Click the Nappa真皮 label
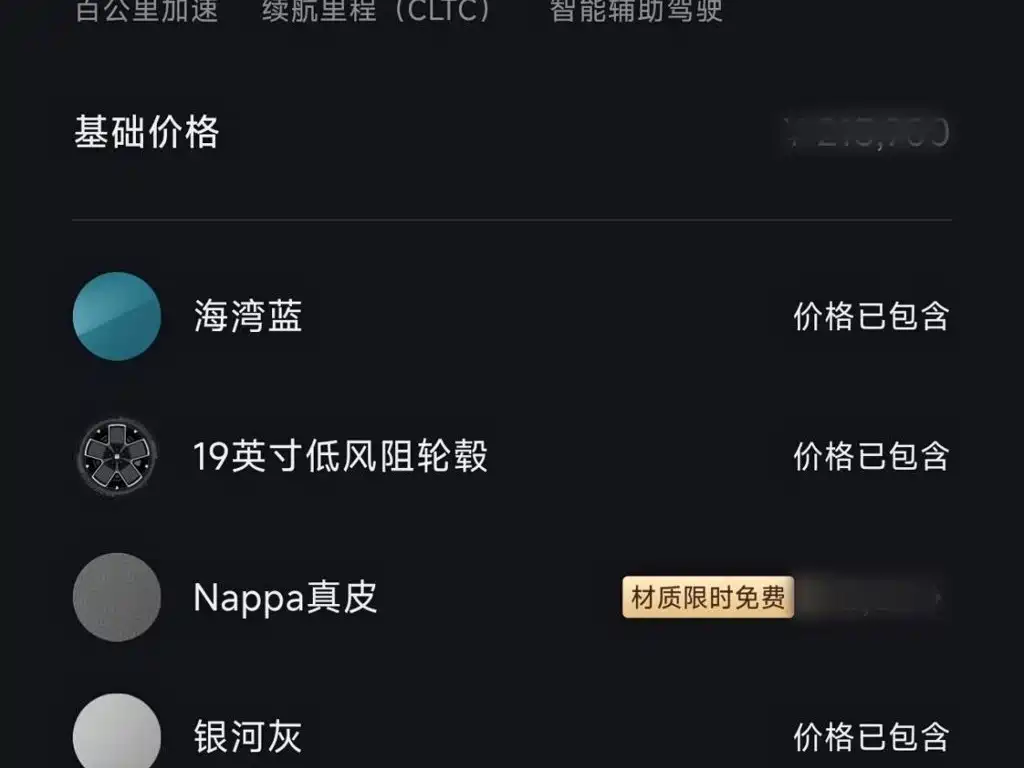The width and height of the screenshot is (1024, 768). click(x=285, y=598)
